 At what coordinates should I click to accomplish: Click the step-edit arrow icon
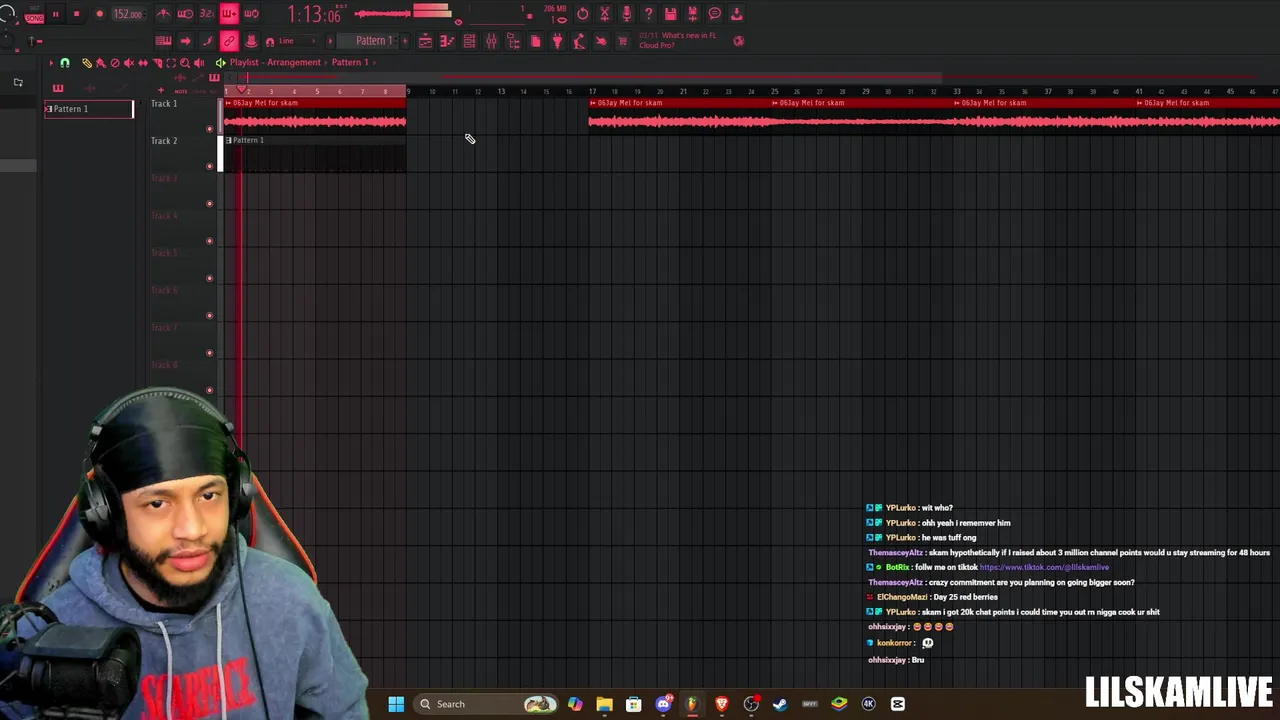point(185,41)
